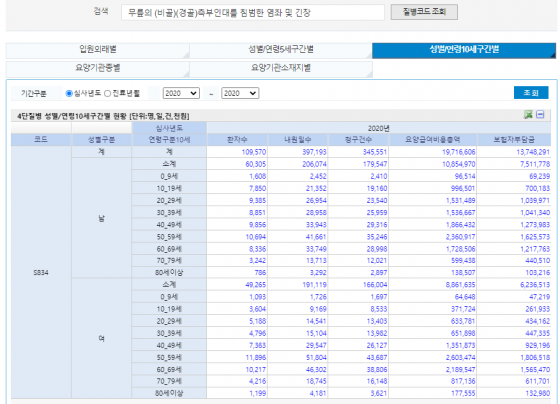Collapse the table with minus icon

[x=540, y=115]
